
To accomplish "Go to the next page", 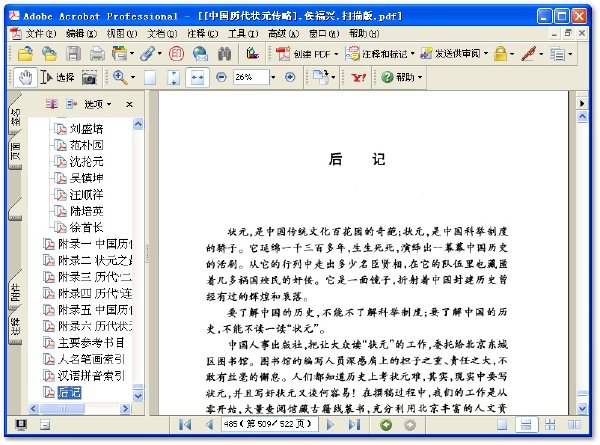I will pyautogui.click(x=330, y=425).
